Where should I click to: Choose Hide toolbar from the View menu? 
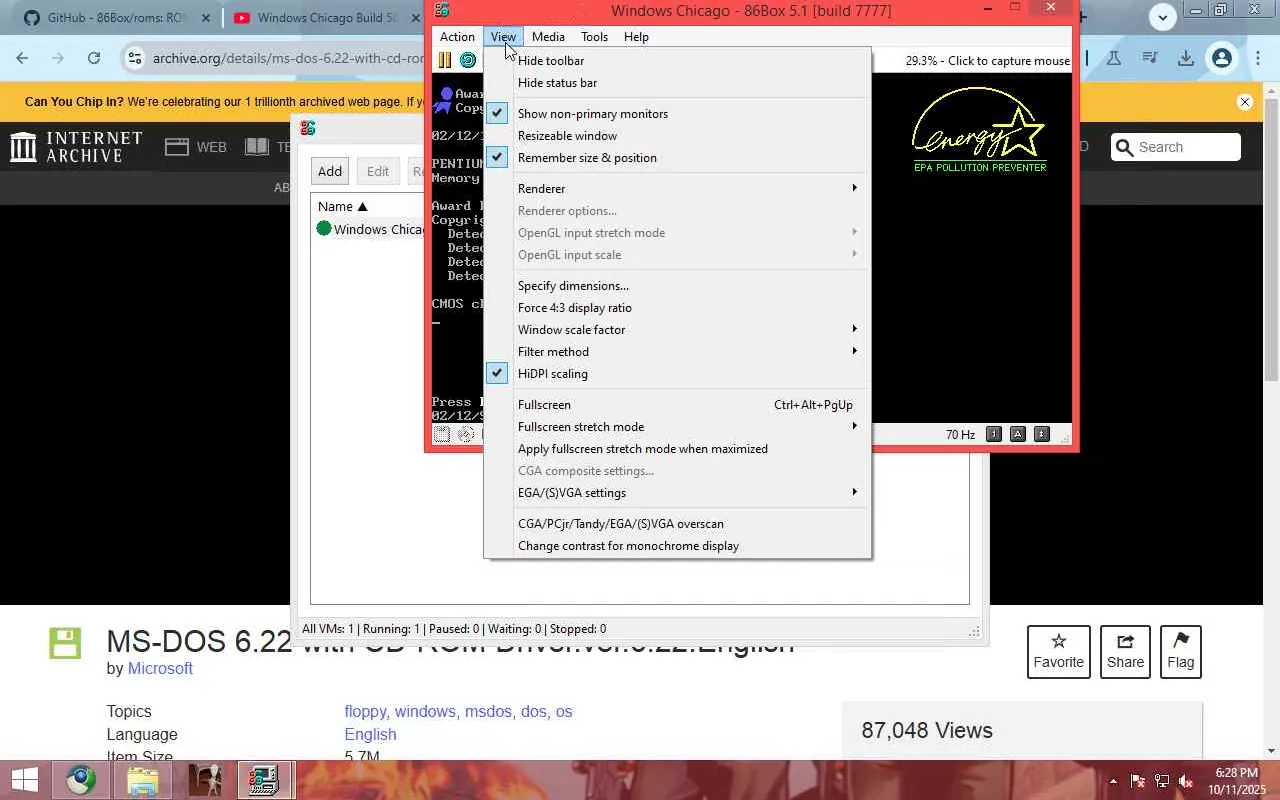(678, 61)
